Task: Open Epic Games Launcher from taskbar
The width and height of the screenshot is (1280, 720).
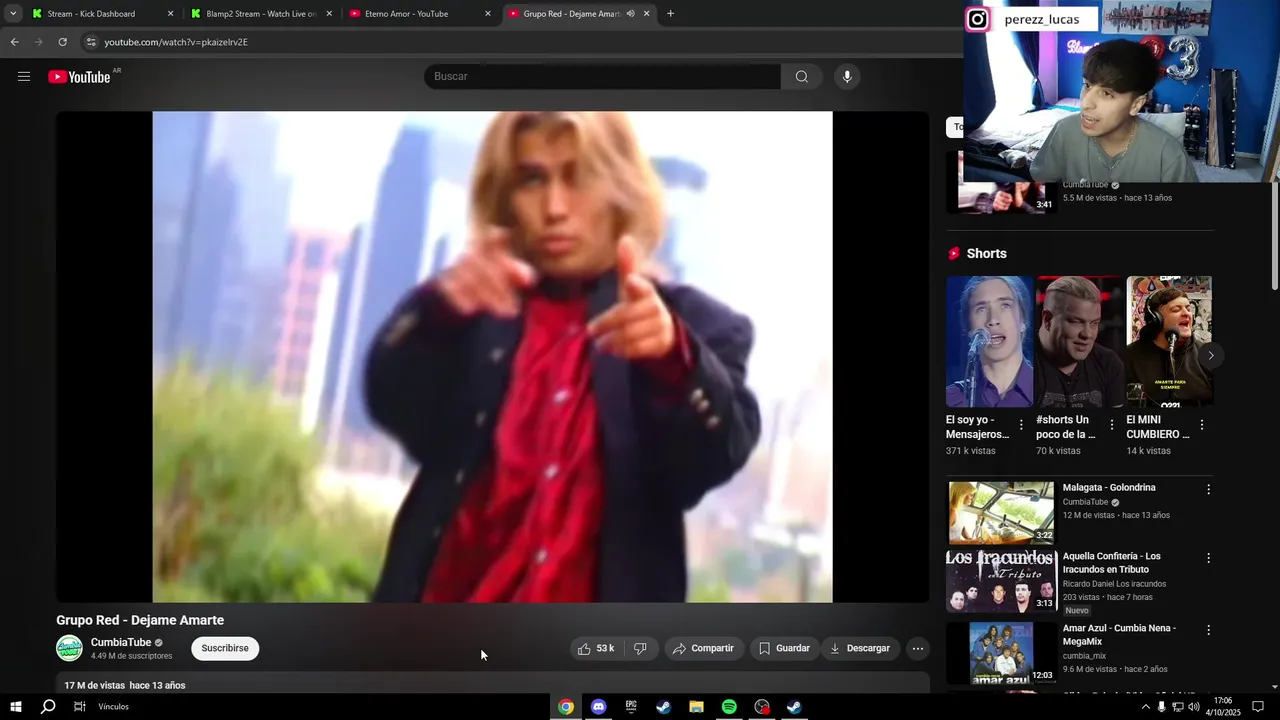Action: (631, 707)
